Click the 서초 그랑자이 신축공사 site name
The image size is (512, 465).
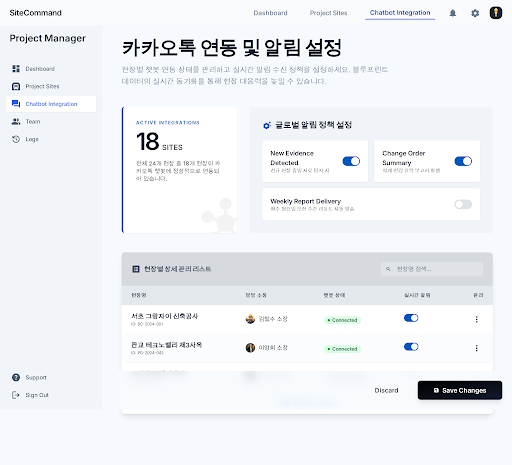click(164, 316)
